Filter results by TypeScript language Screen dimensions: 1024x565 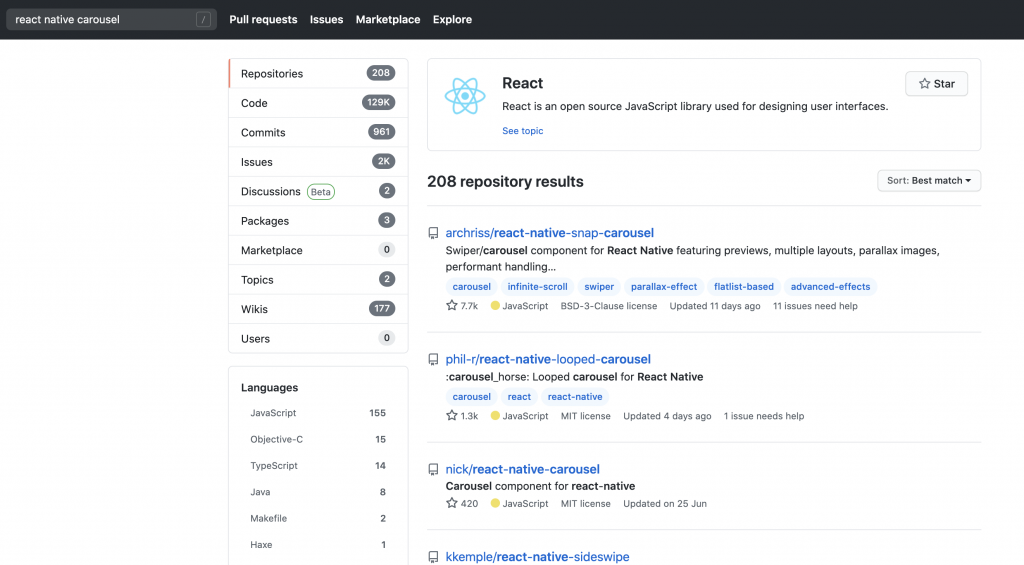(x=317, y=465)
